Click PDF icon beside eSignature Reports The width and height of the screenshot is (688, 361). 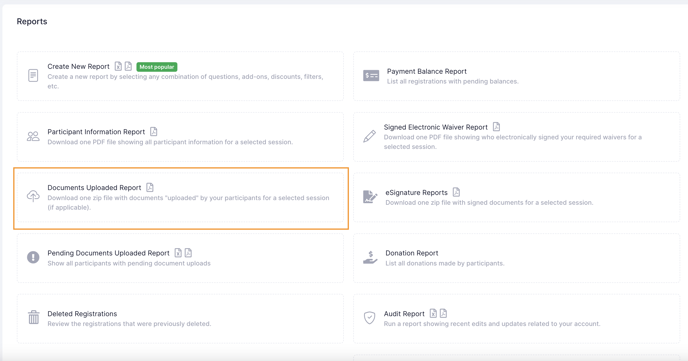coord(456,192)
